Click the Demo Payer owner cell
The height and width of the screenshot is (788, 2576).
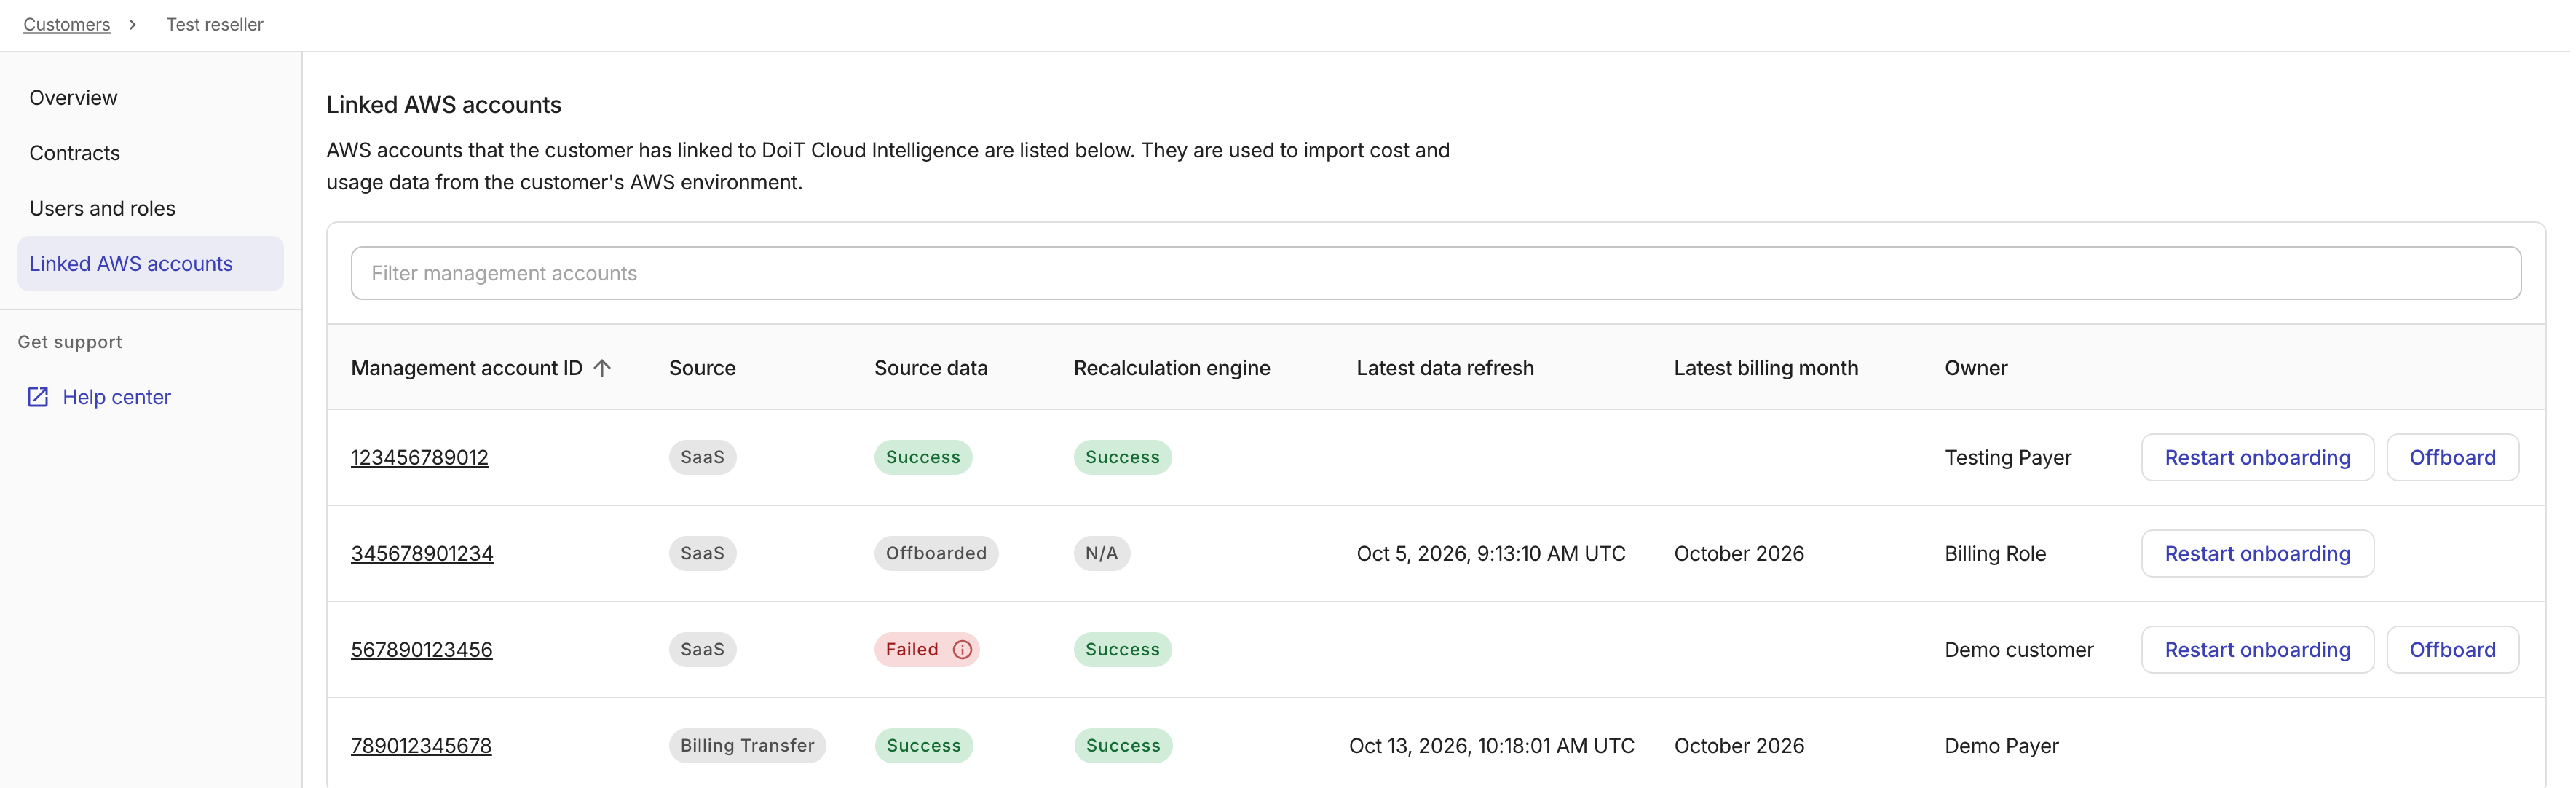click(x=2001, y=746)
